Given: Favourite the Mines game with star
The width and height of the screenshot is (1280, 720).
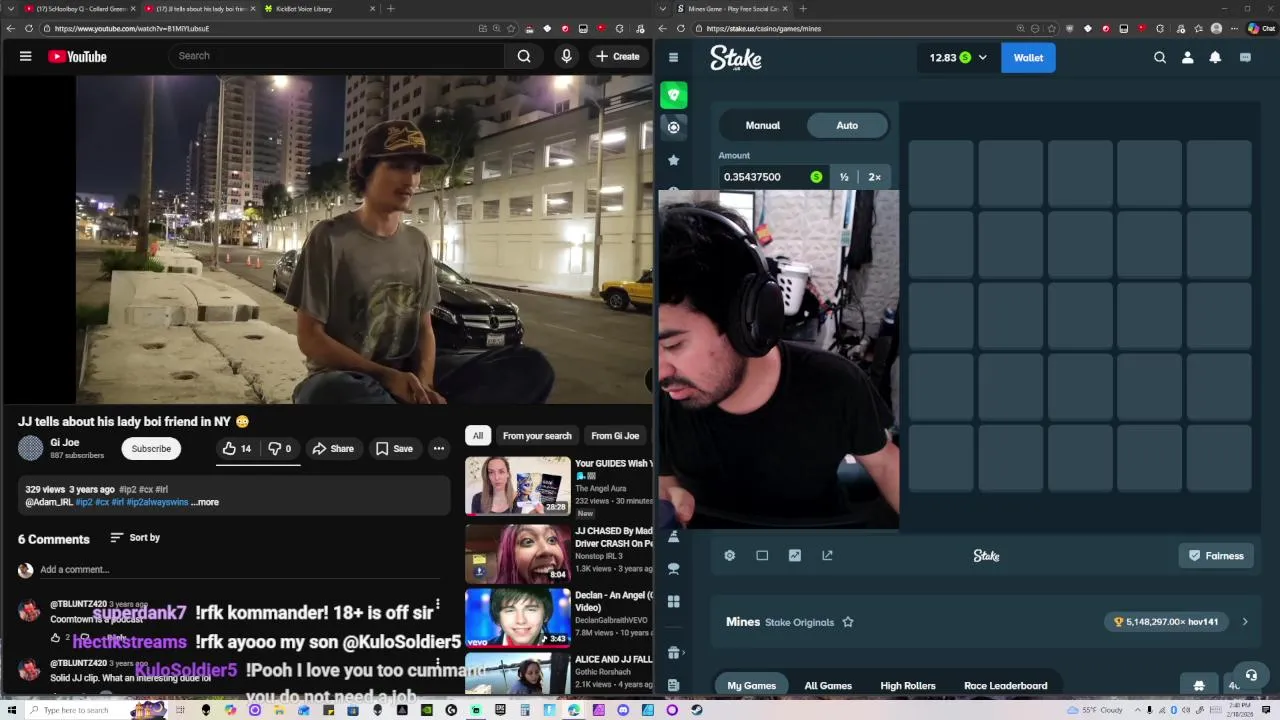Looking at the screenshot, I should click(848, 622).
